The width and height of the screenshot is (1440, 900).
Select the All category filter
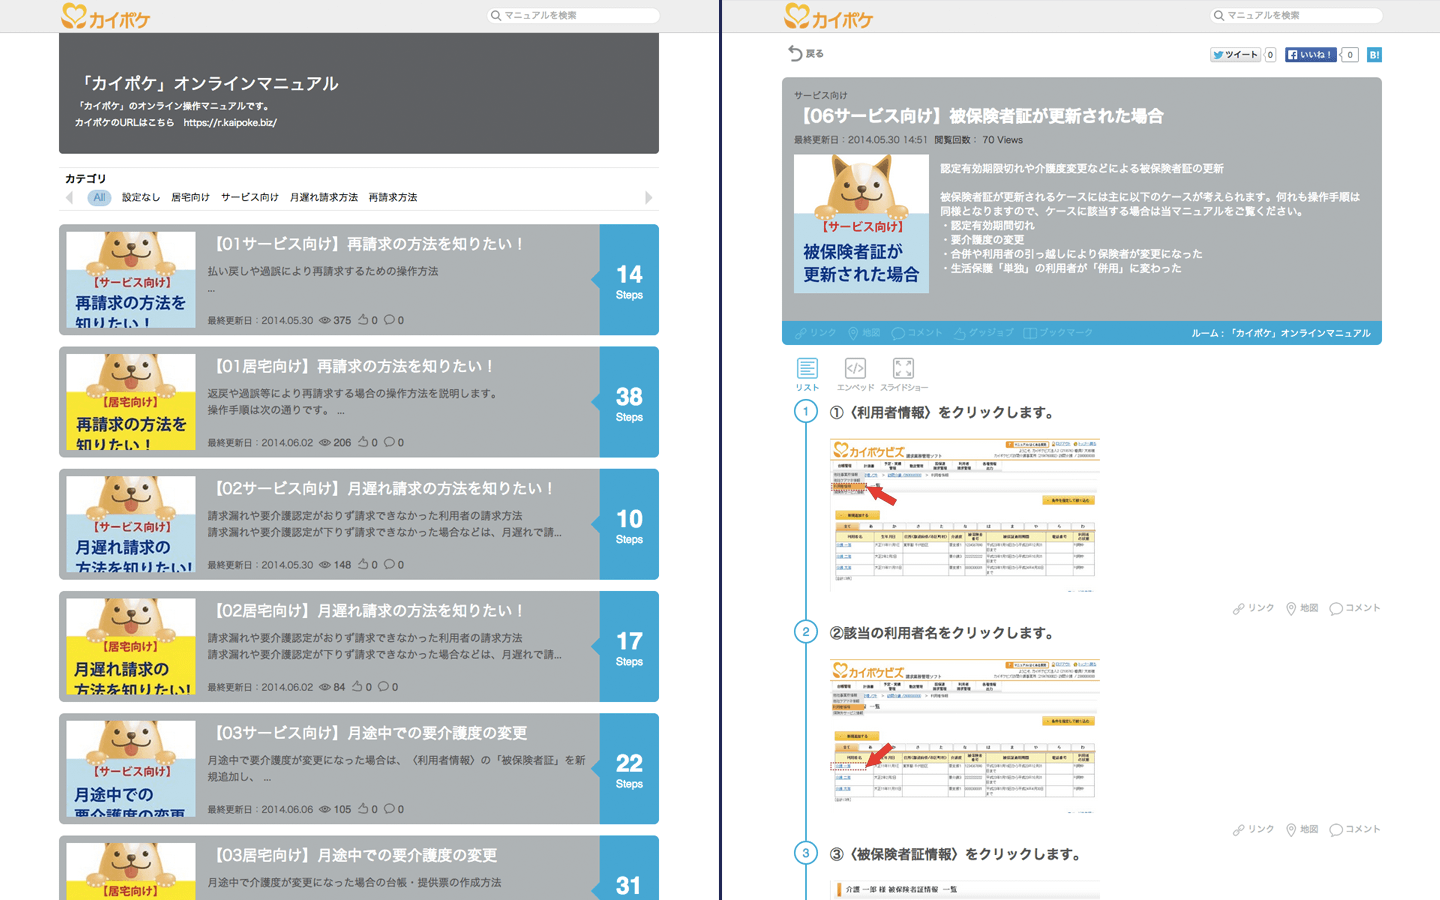click(99, 198)
